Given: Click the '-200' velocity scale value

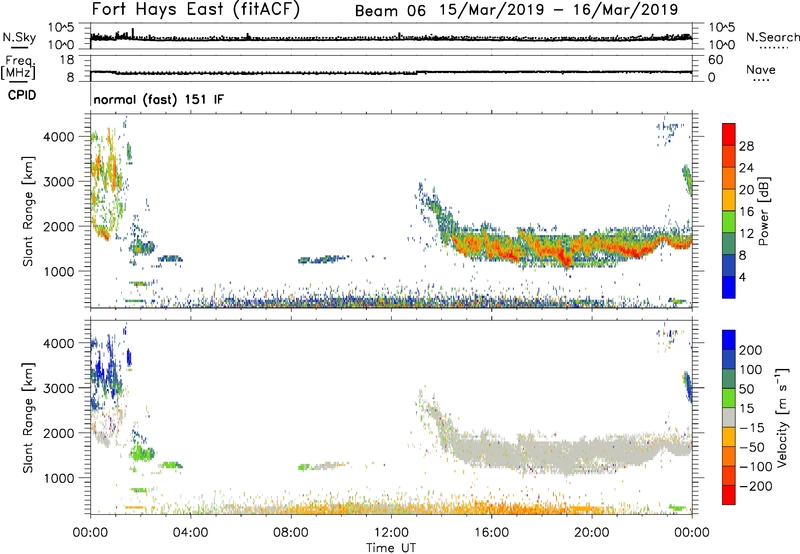Looking at the screenshot, I should tap(756, 486).
